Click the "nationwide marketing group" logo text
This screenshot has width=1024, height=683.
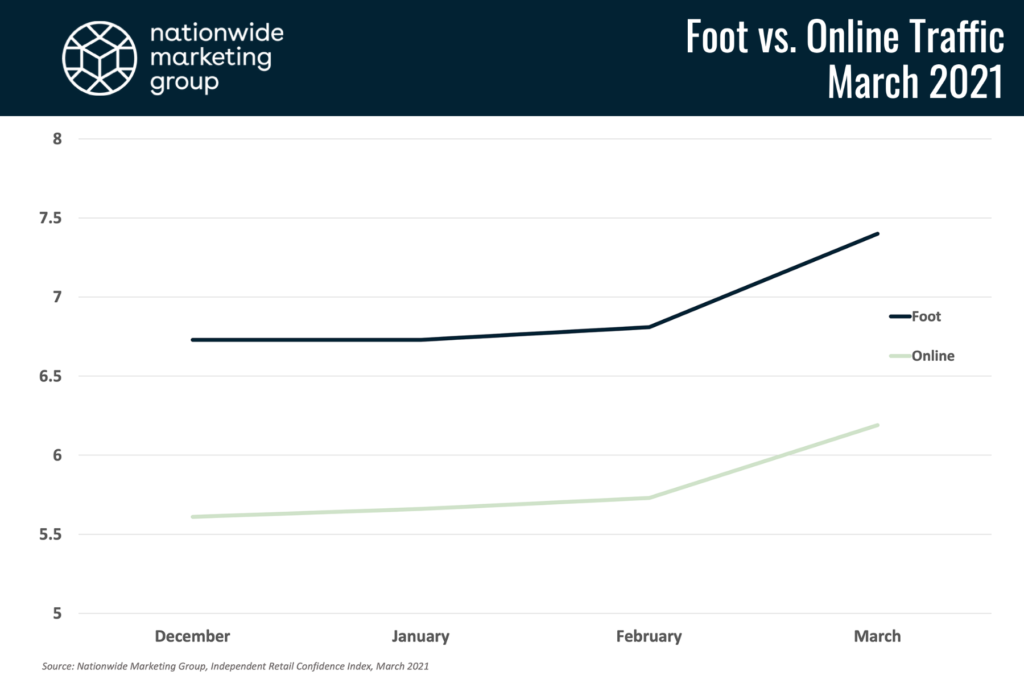[217, 58]
